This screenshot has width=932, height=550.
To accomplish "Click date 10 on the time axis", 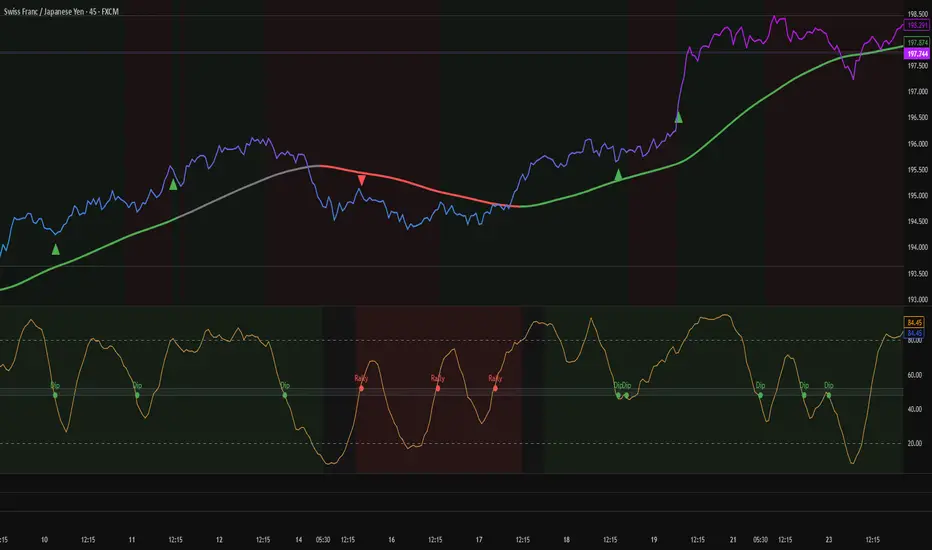I will point(45,540).
